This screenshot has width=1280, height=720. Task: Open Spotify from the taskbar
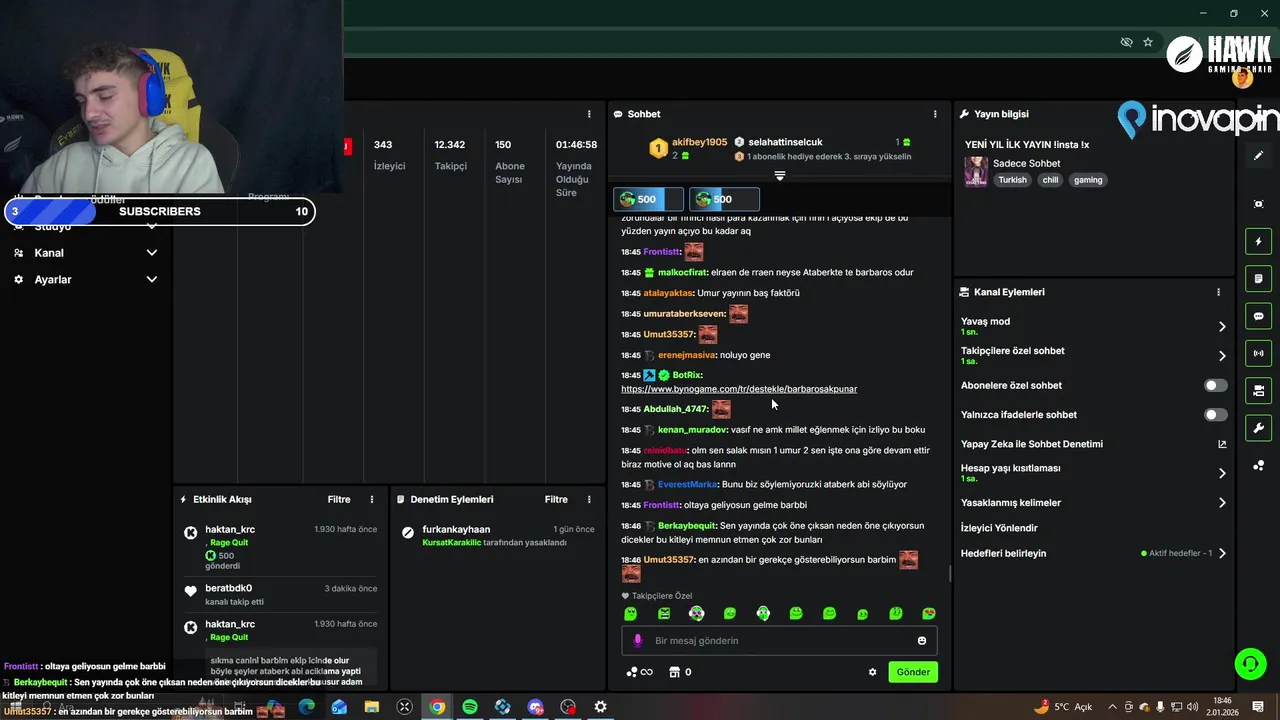coord(470,707)
